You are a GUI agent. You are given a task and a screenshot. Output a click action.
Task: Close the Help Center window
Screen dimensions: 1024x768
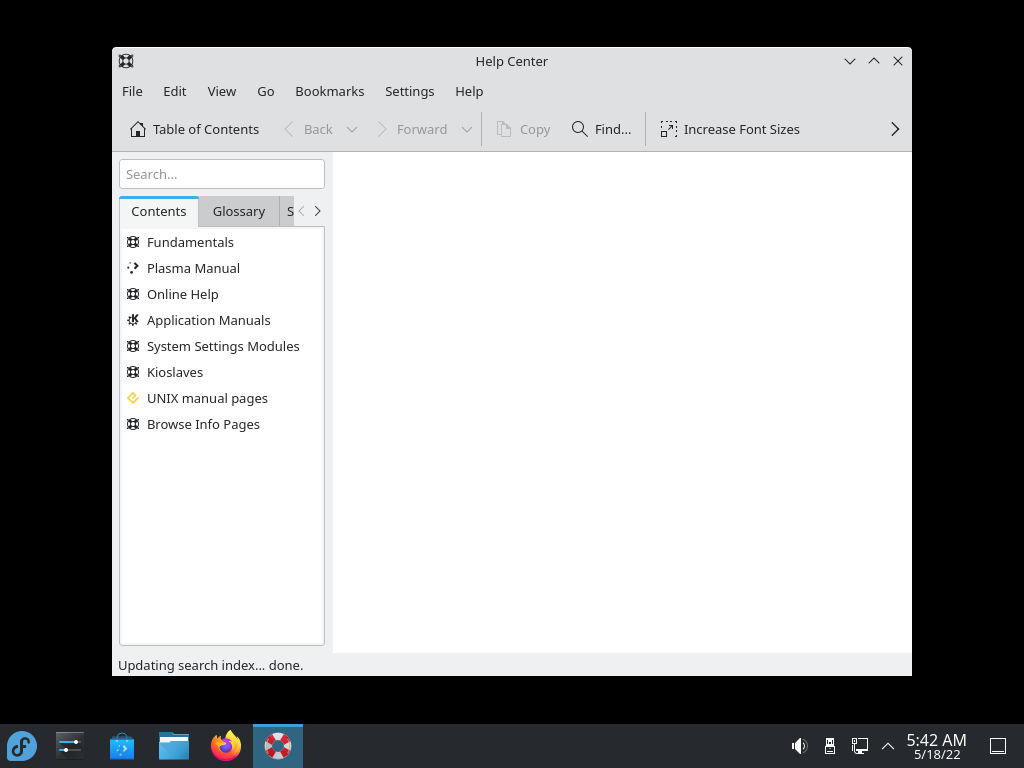pyautogui.click(x=898, y=61)
